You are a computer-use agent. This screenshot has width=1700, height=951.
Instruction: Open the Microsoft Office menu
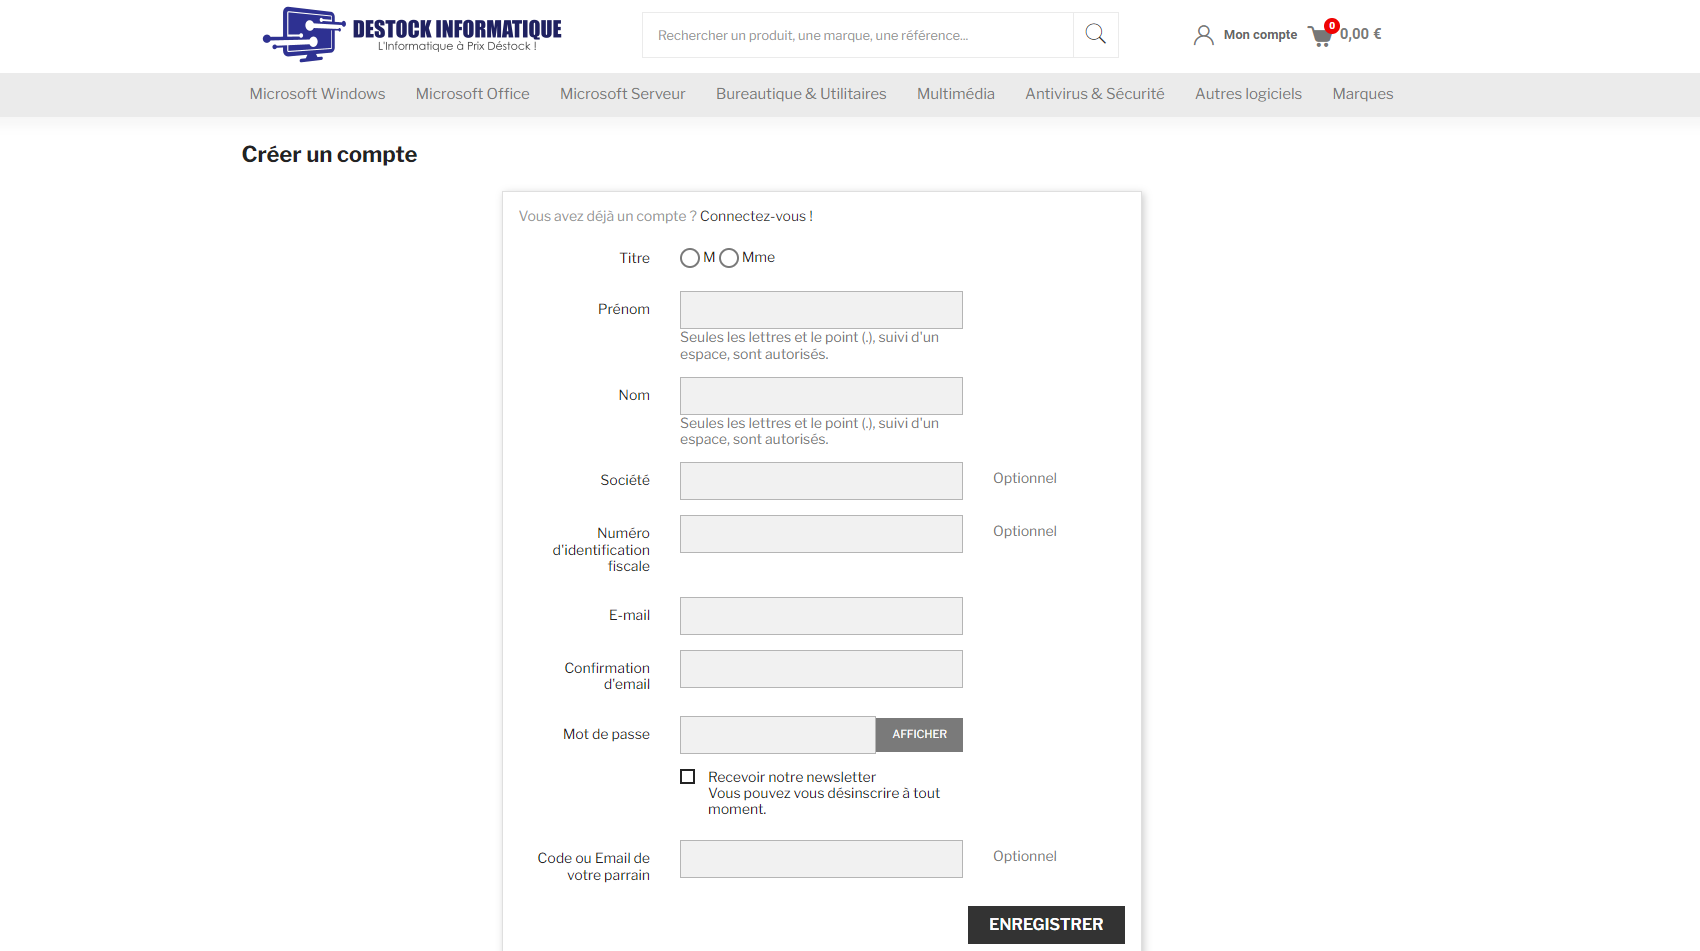click(472, 94)
